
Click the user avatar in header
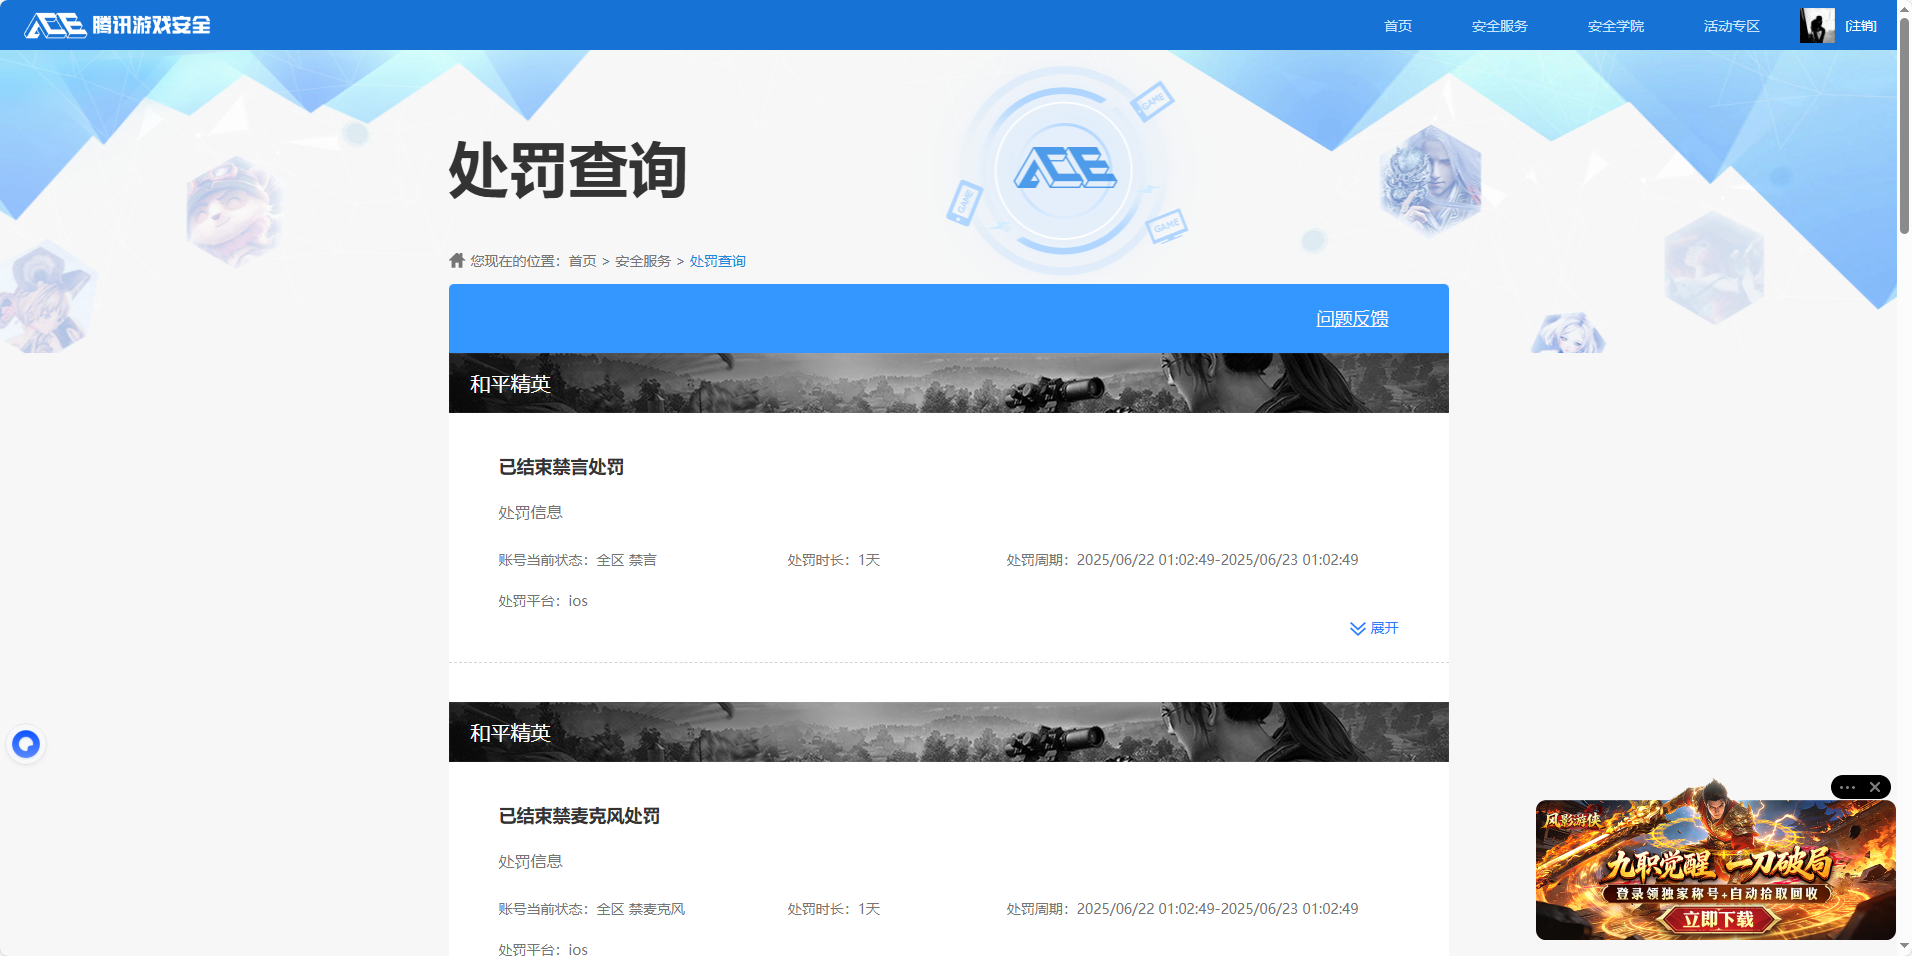point(1816,26)
